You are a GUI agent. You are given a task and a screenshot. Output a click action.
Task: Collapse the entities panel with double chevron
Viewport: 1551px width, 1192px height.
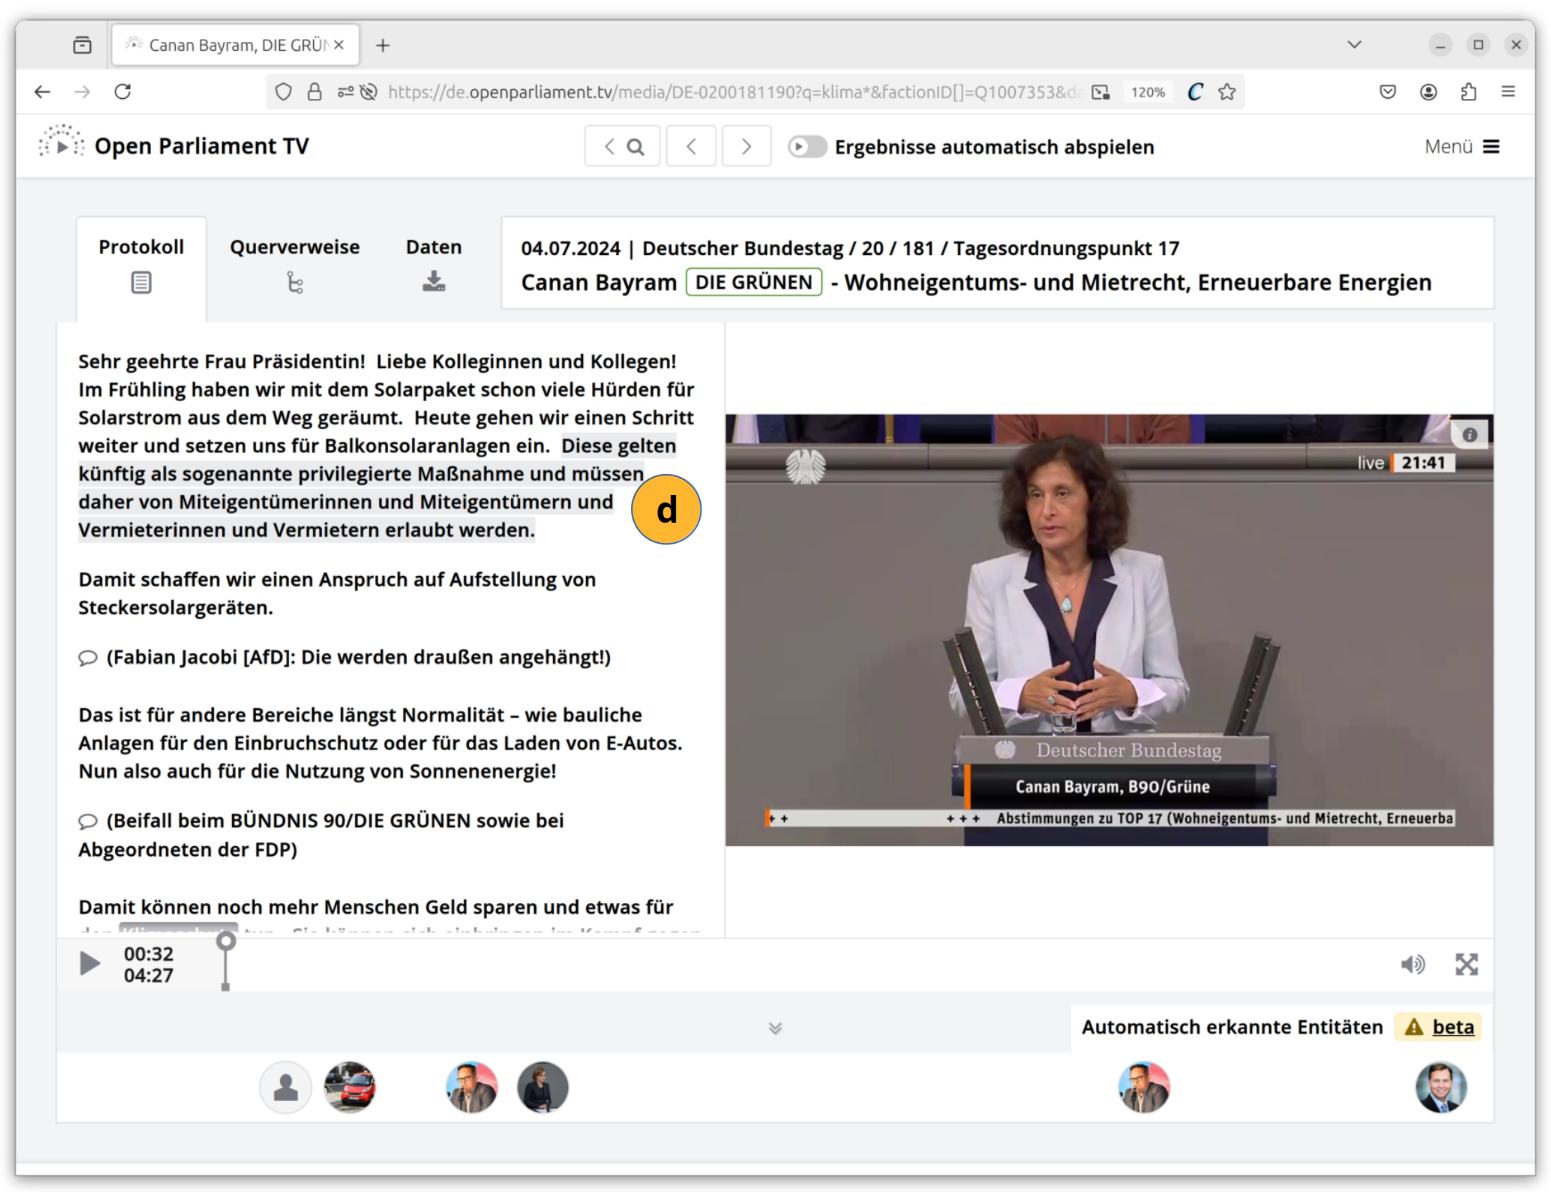pos(775,1028)
